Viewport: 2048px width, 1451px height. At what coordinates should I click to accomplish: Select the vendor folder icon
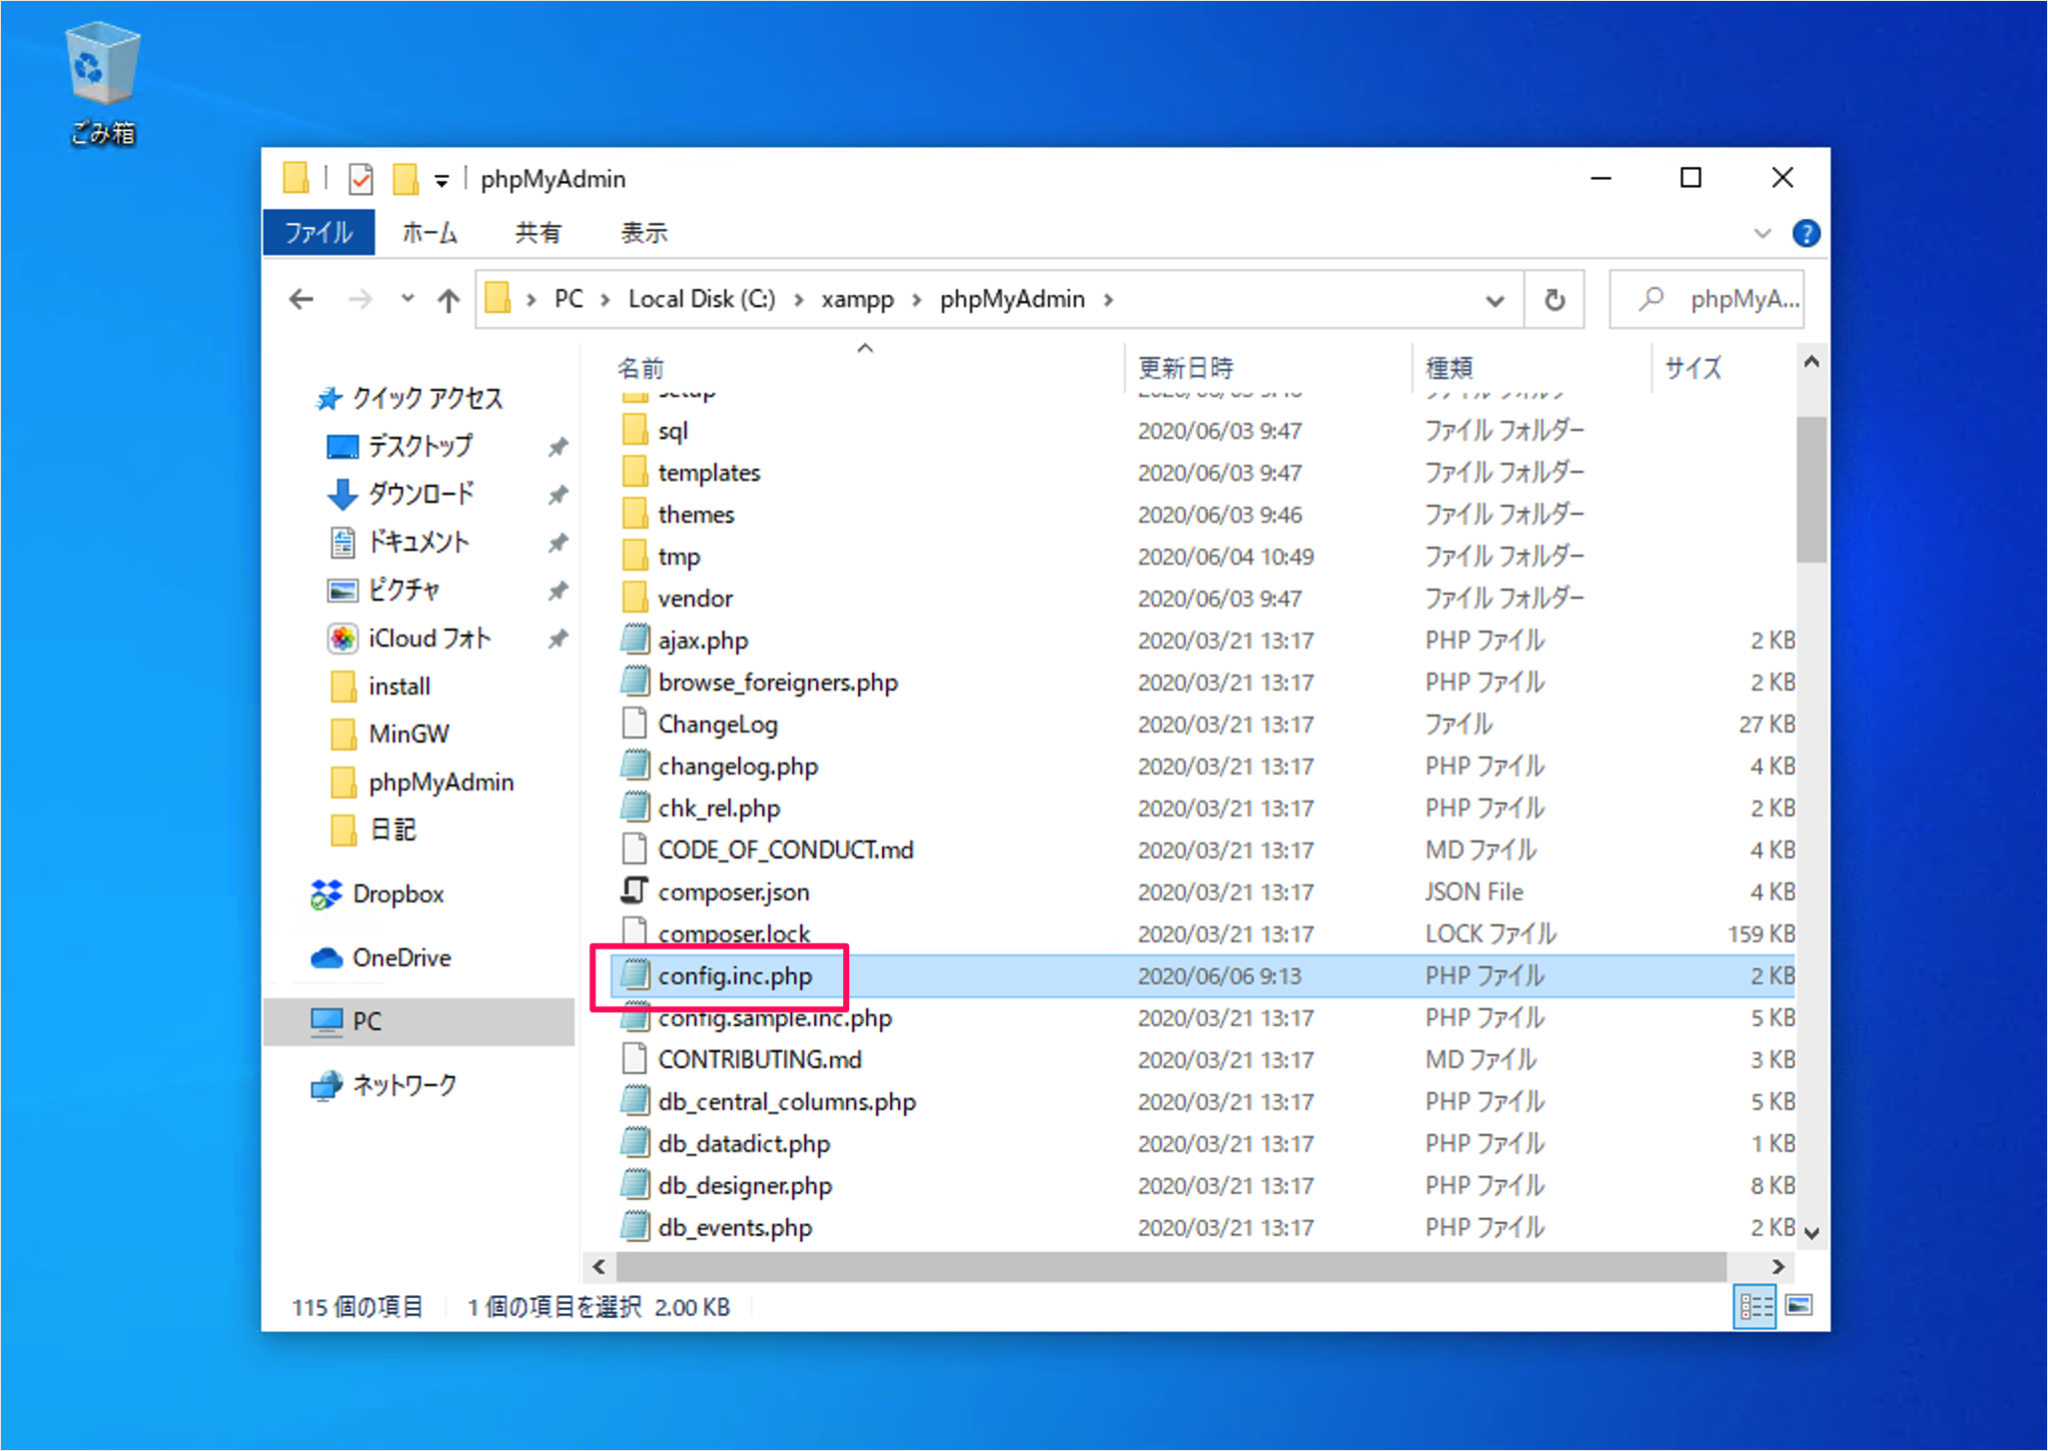click(x=634, y=598)
